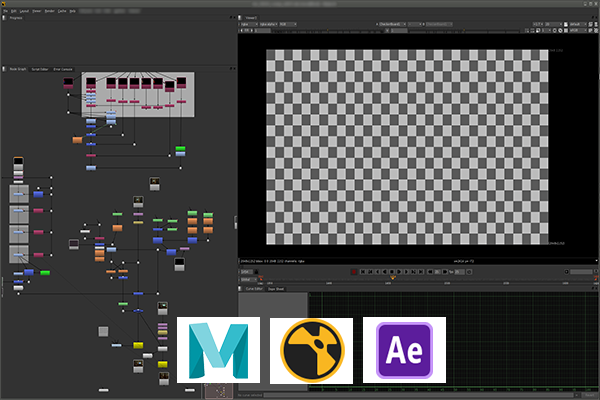The height and width of the screenshot is (400, 600).
Task: Open the Render menu
Action: coord(50,11)
